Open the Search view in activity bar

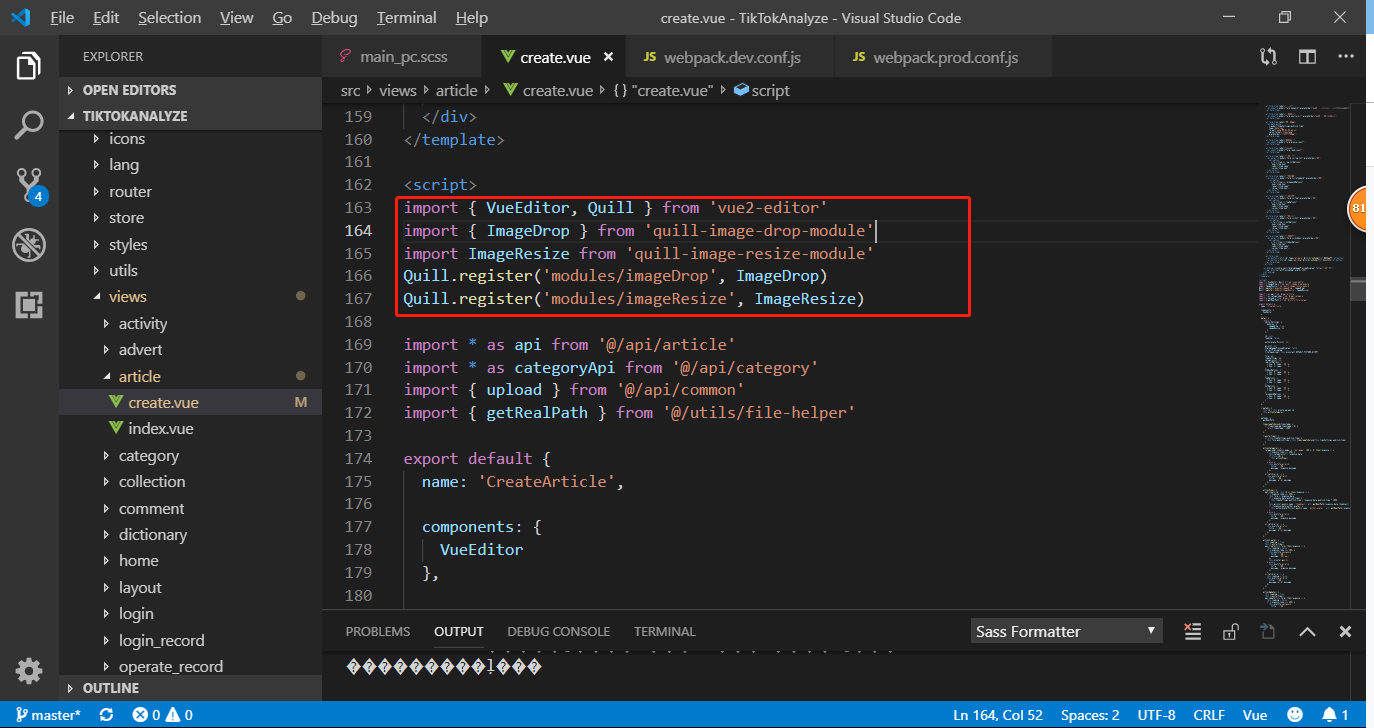tap(29, 126)
